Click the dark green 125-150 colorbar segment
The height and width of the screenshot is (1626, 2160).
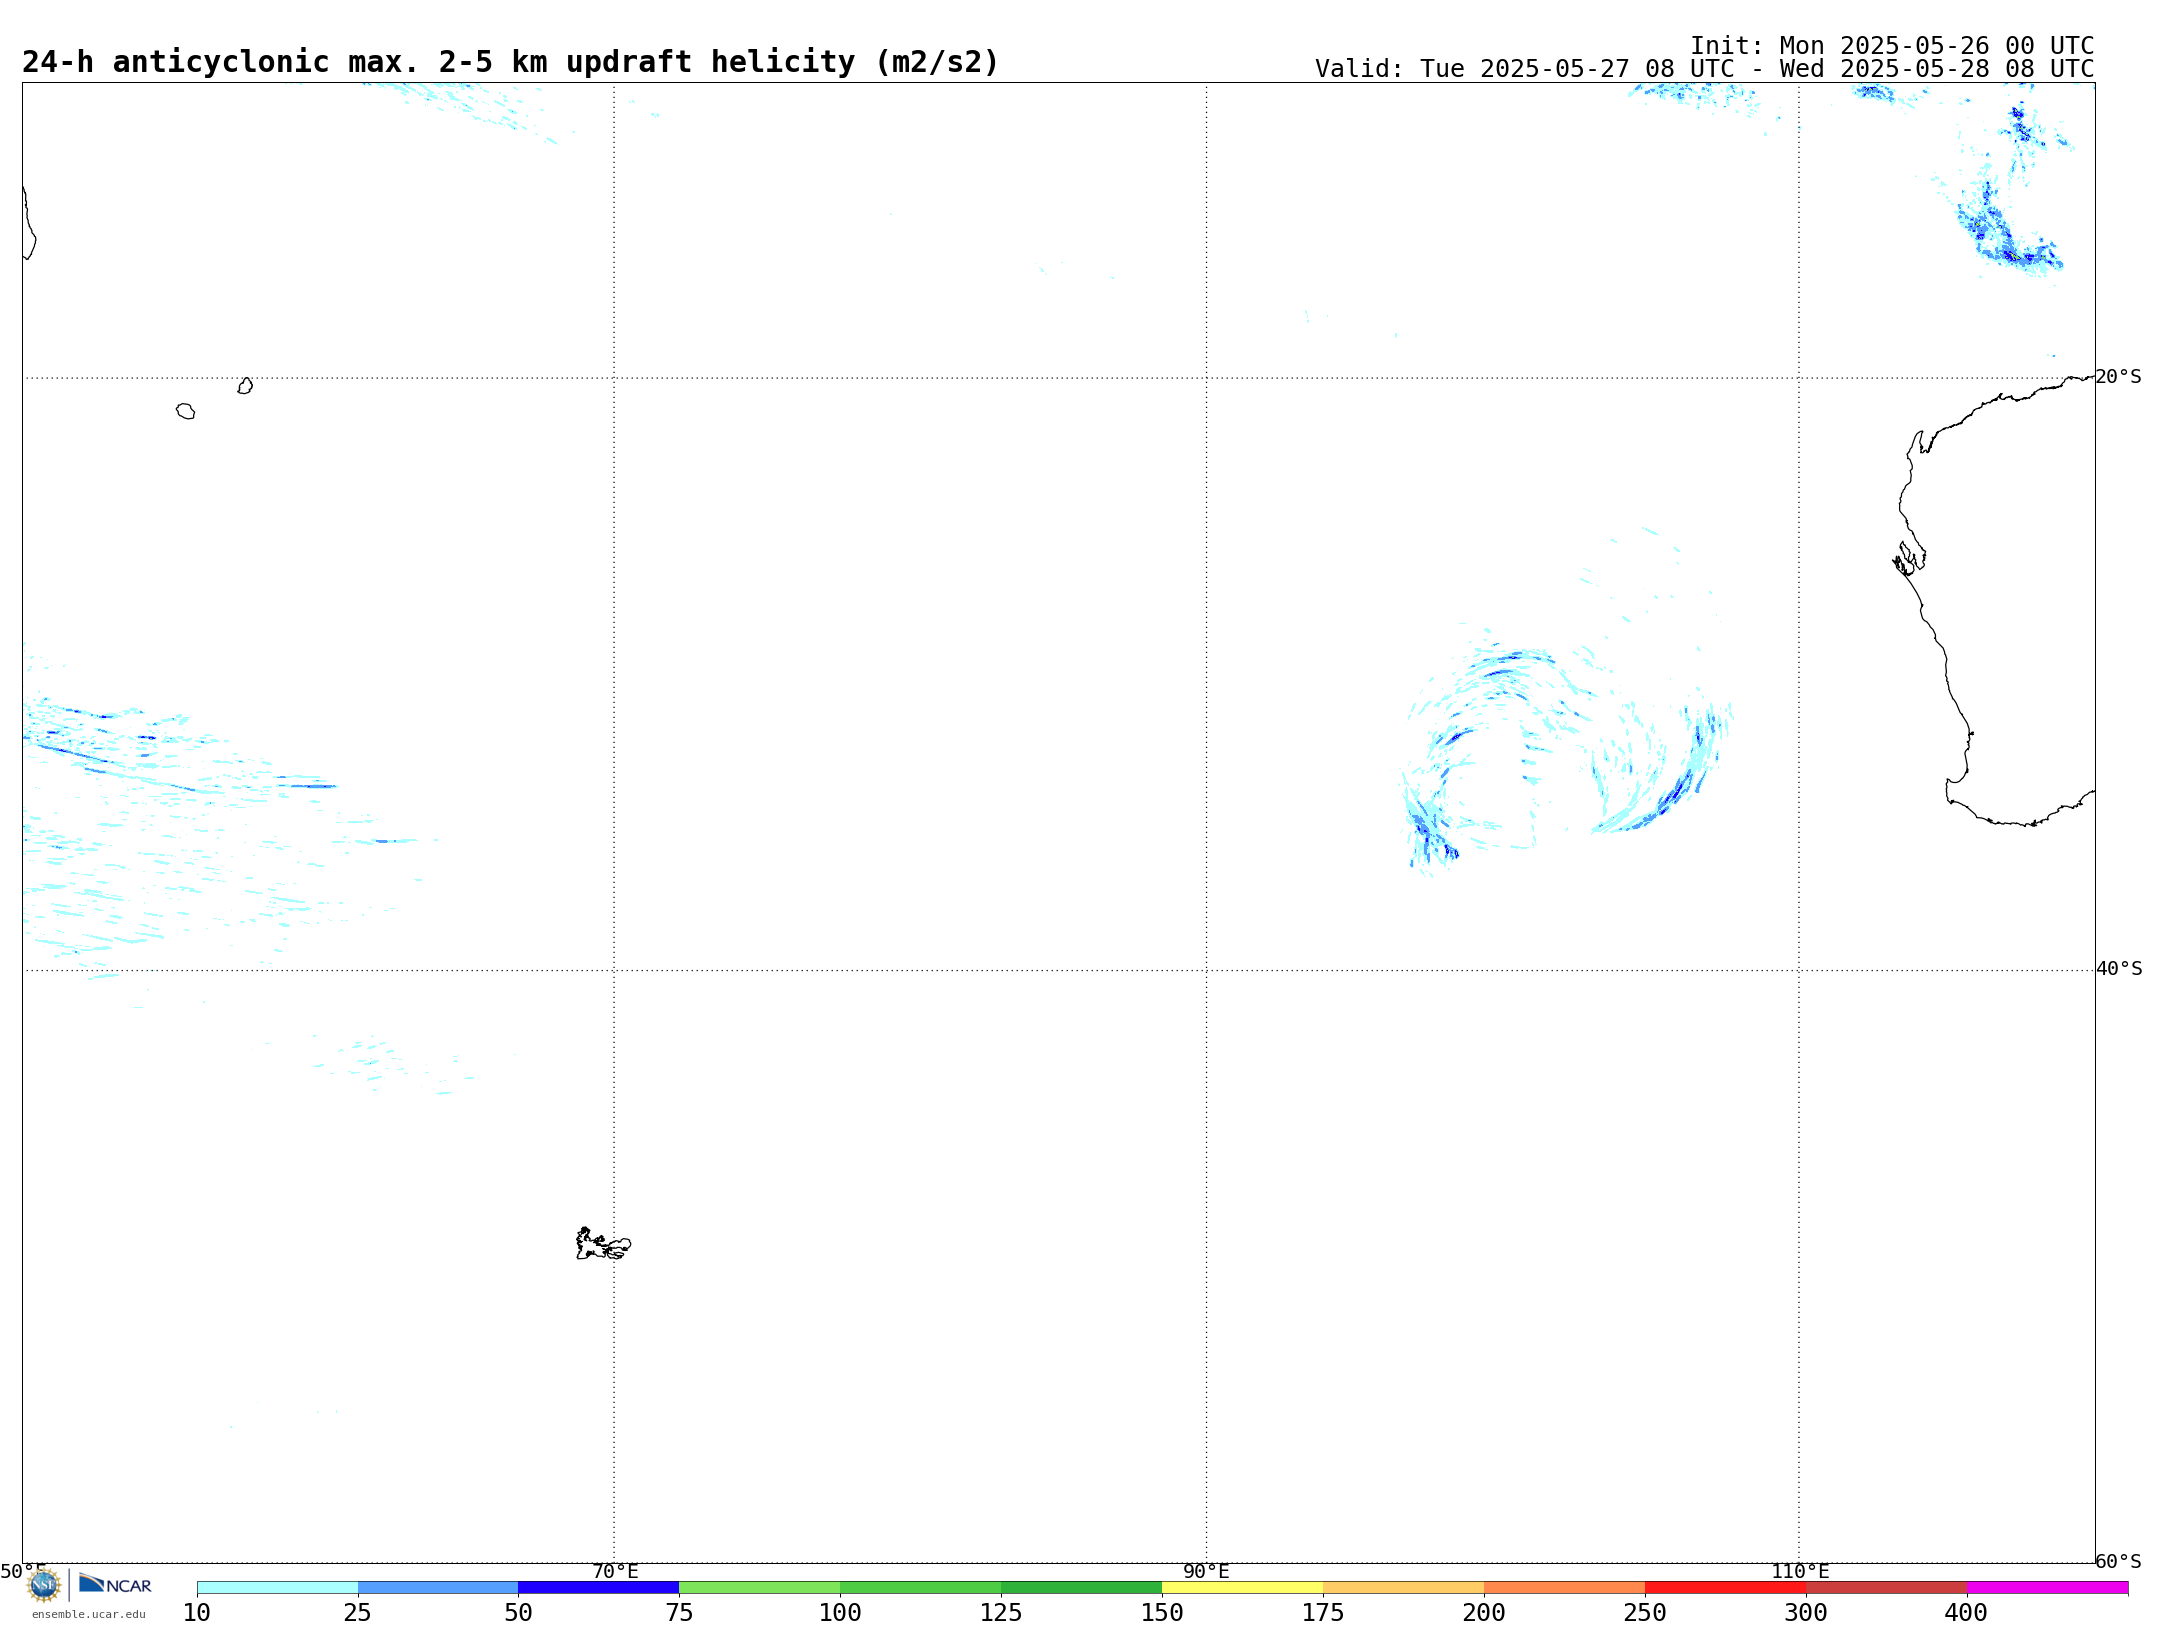click(x=1082, y=1588)
